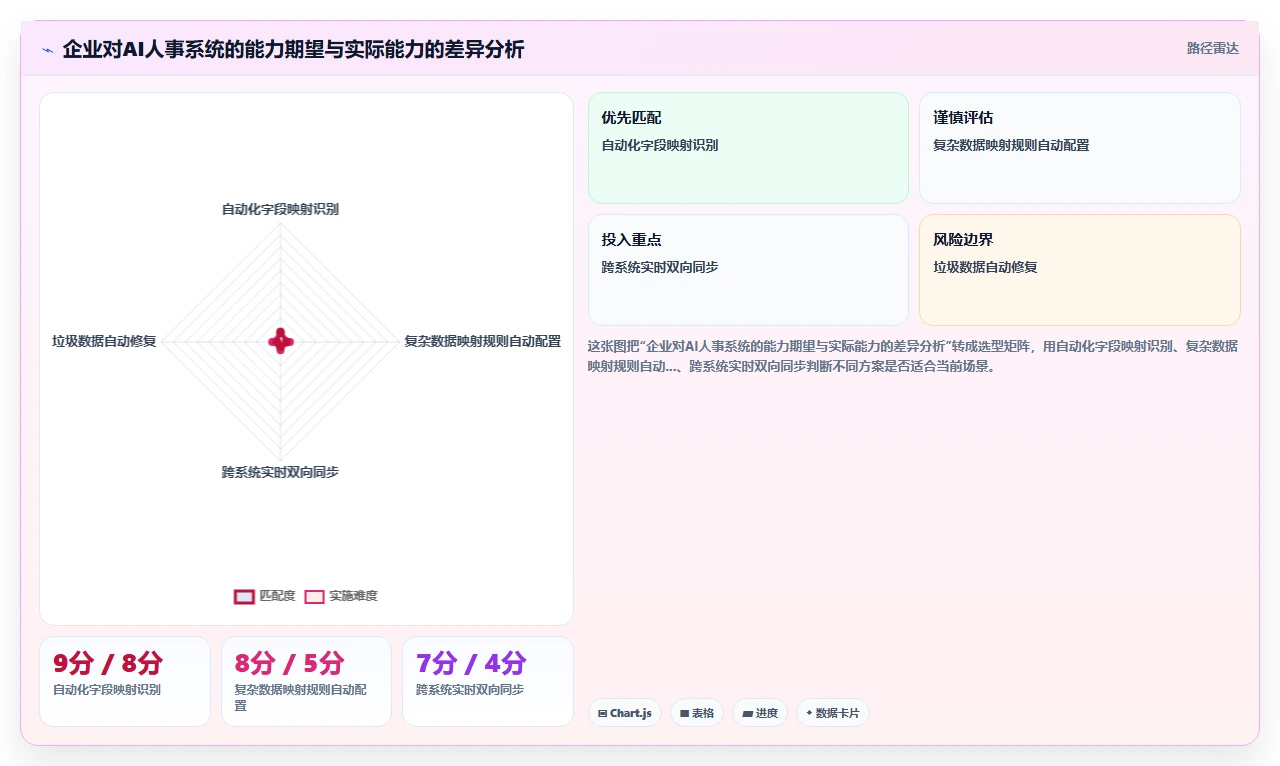Screen dimensions: 1280x766
Task: Click the 匹配度 legend color box
Action: [244, 596]
